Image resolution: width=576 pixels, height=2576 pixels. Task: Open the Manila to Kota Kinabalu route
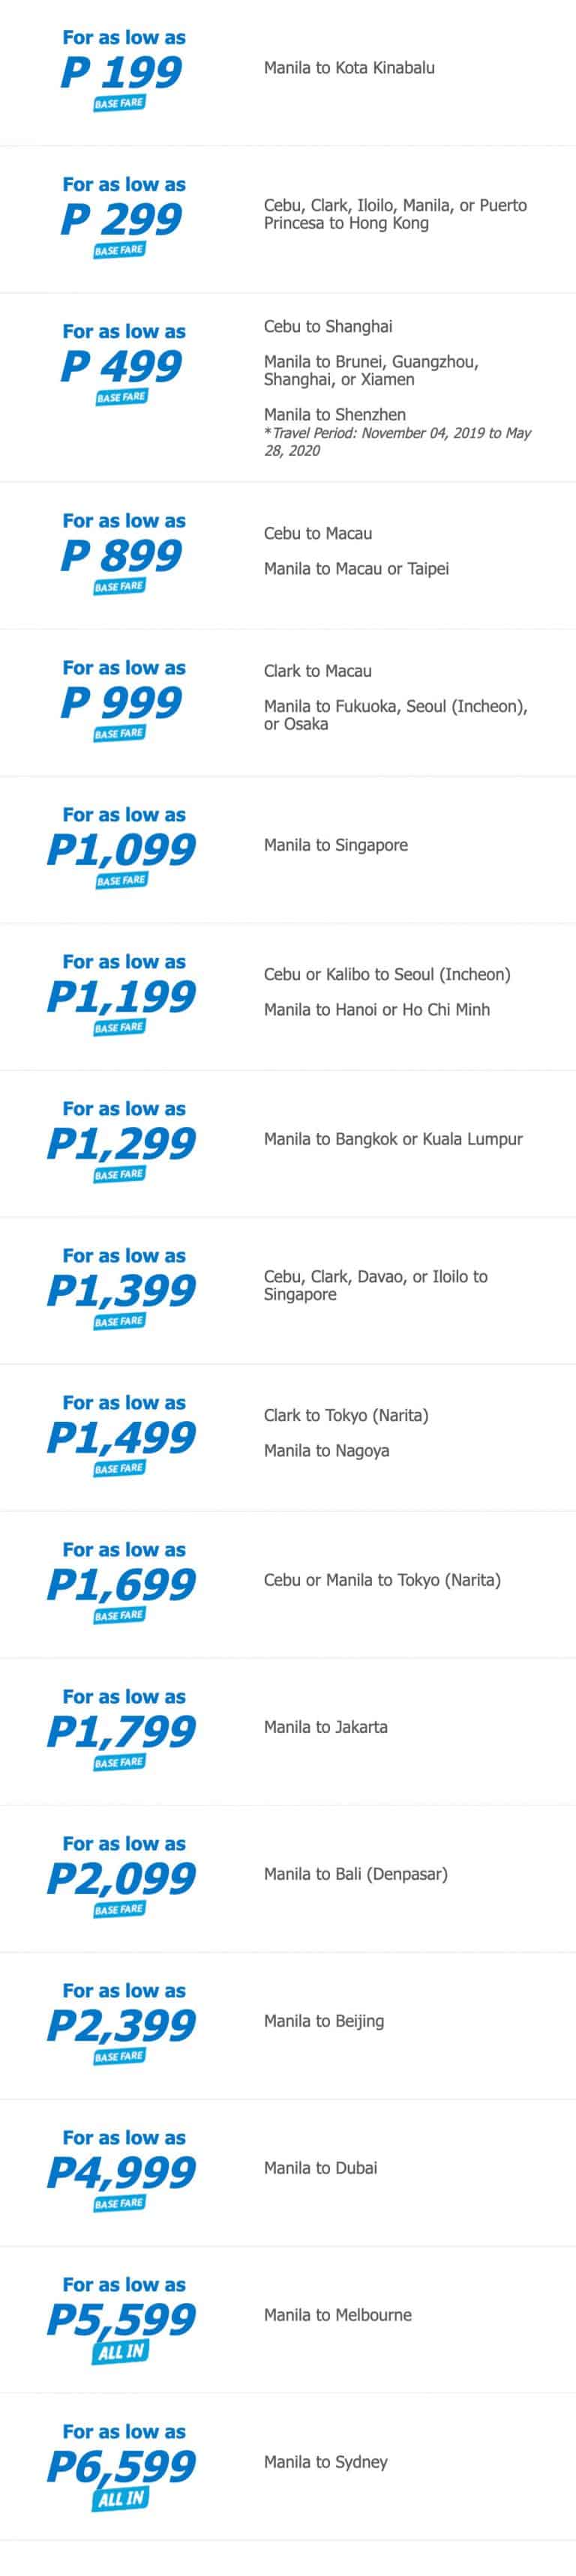[x=349, y=68]
